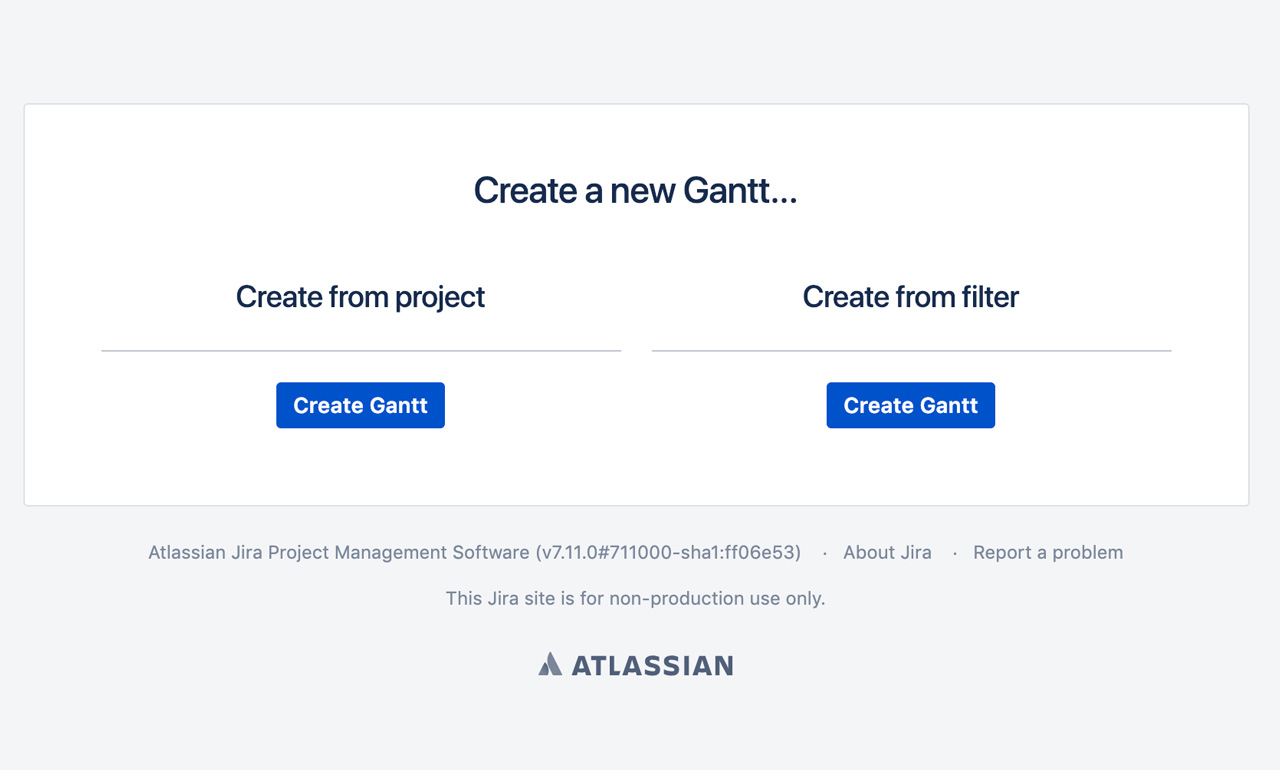Open the About Jira link

click(887, 551)
